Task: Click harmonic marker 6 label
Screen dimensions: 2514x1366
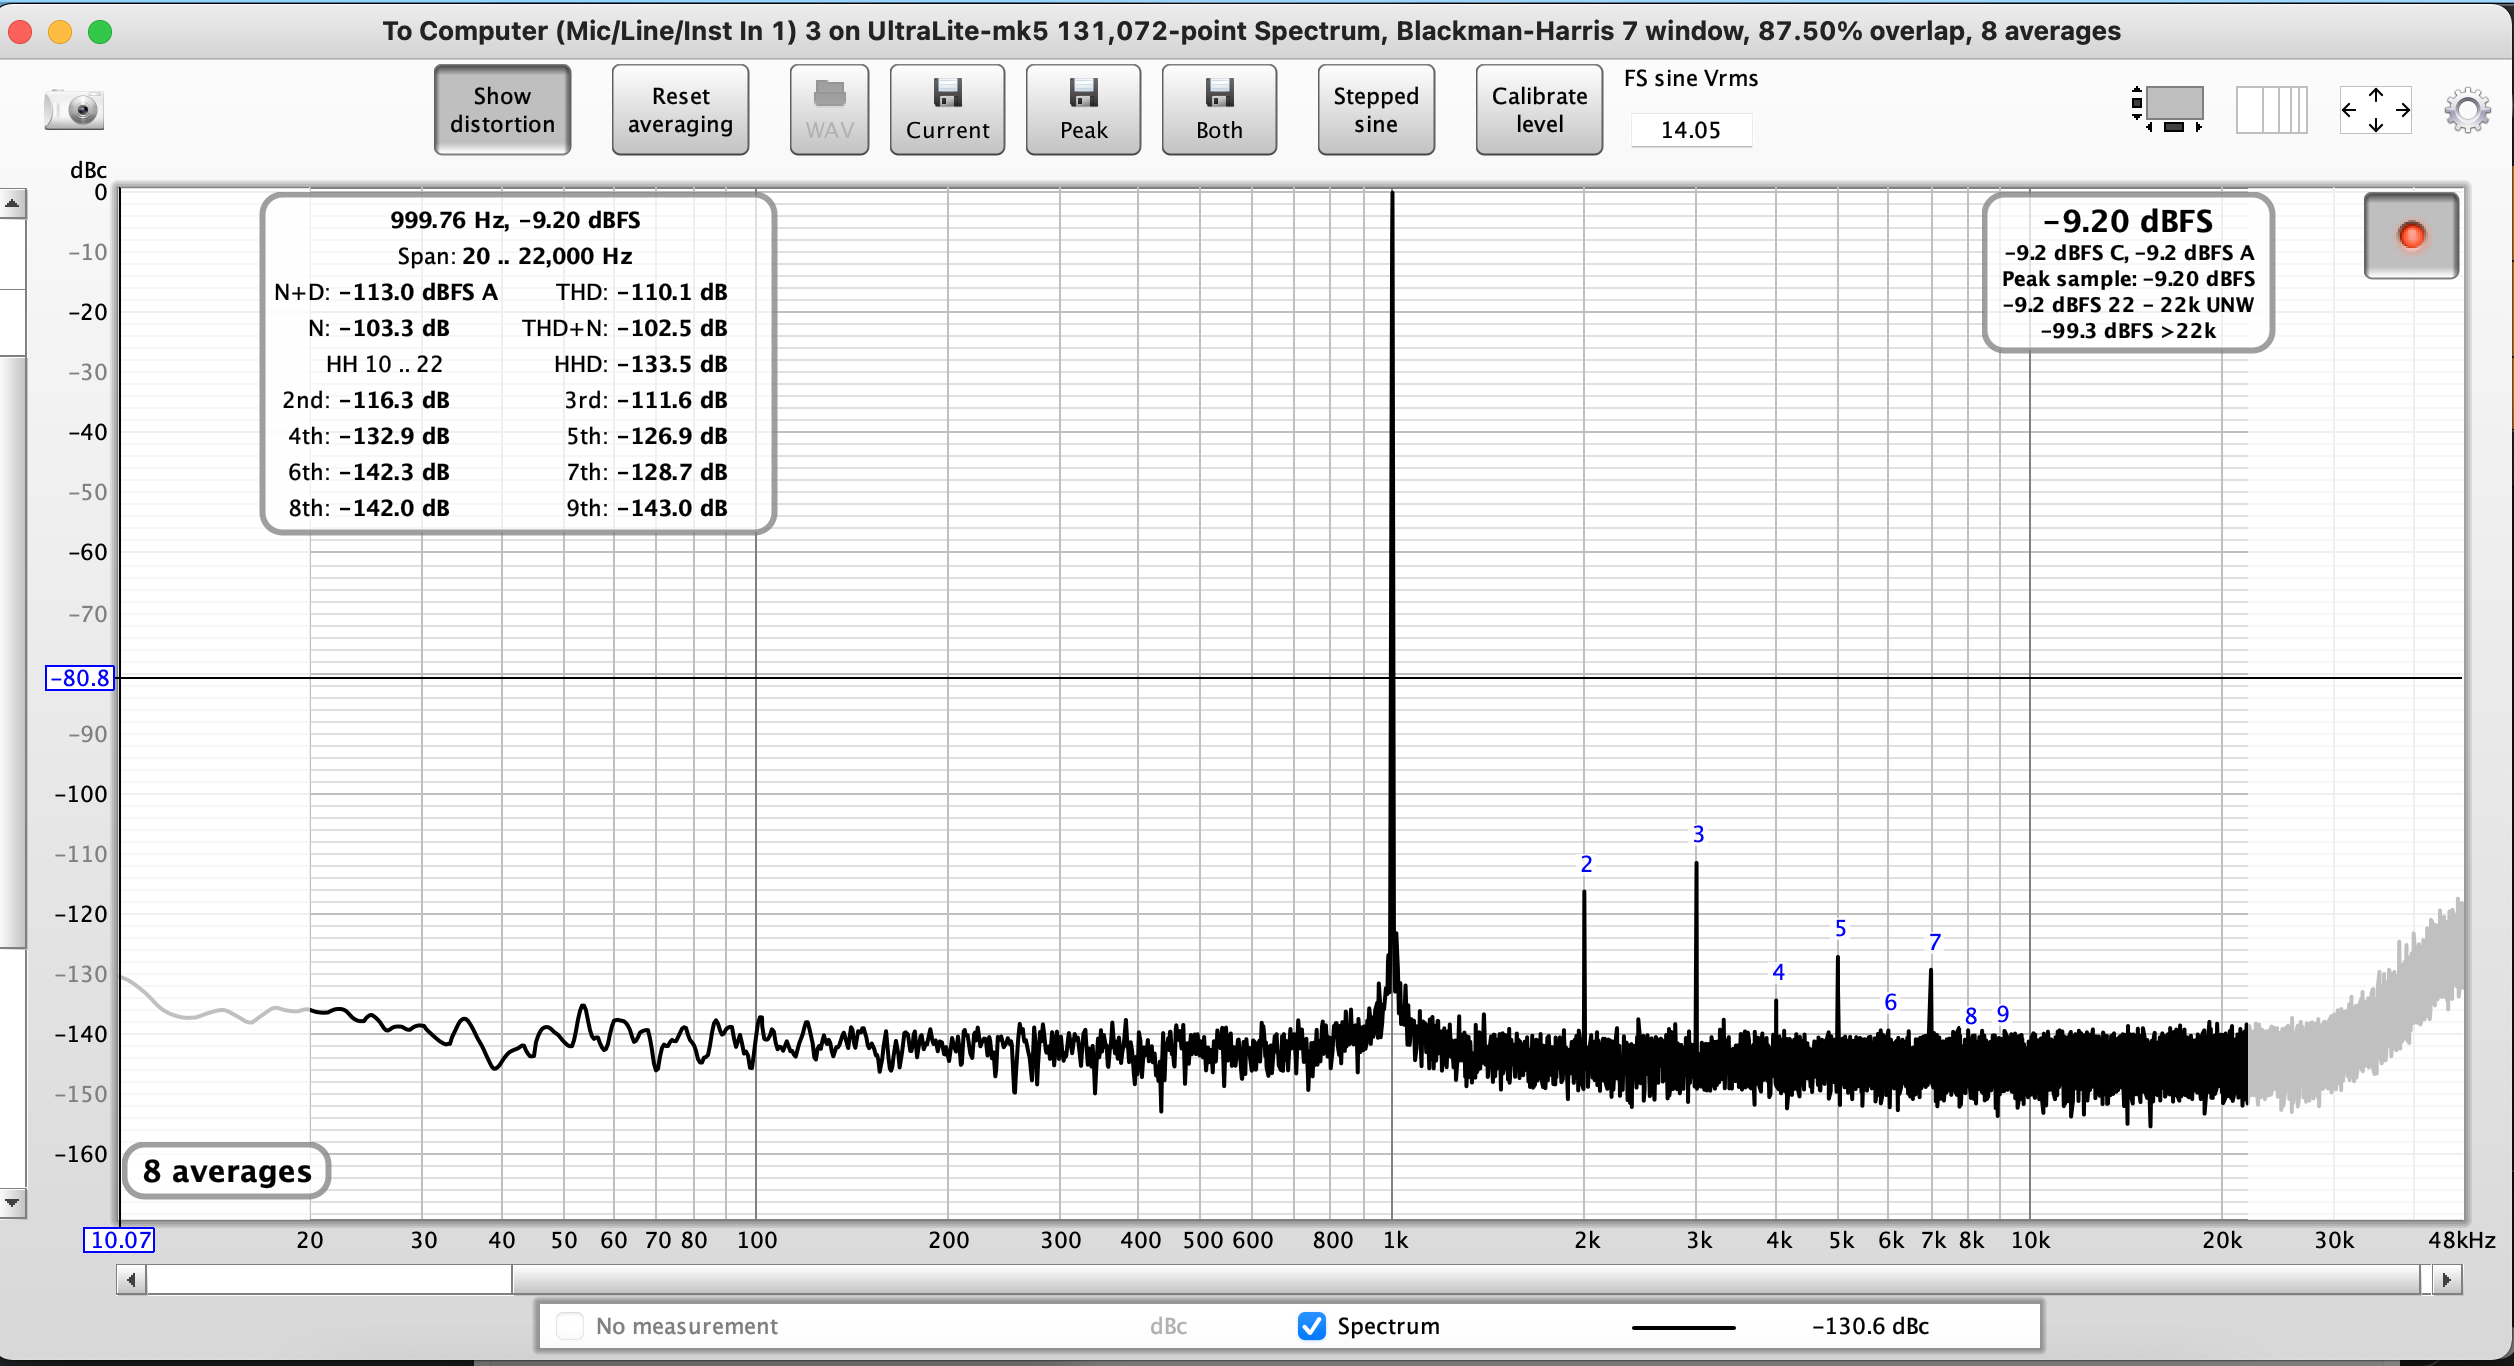Action: click(x=1890, y=1002)
